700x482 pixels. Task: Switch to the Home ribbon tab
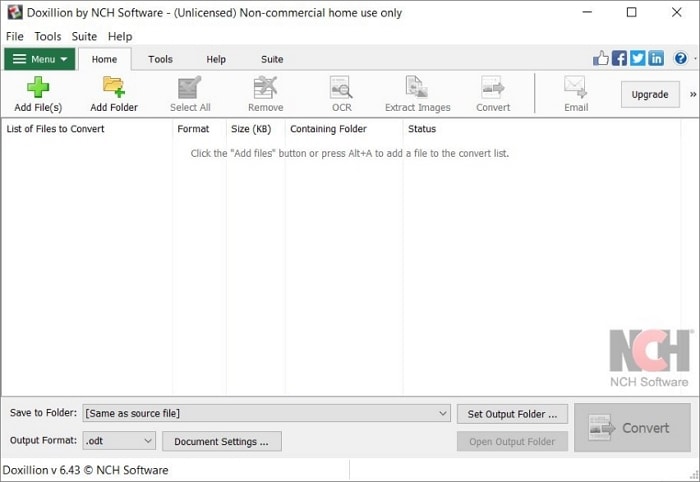[x=104, y=59]
